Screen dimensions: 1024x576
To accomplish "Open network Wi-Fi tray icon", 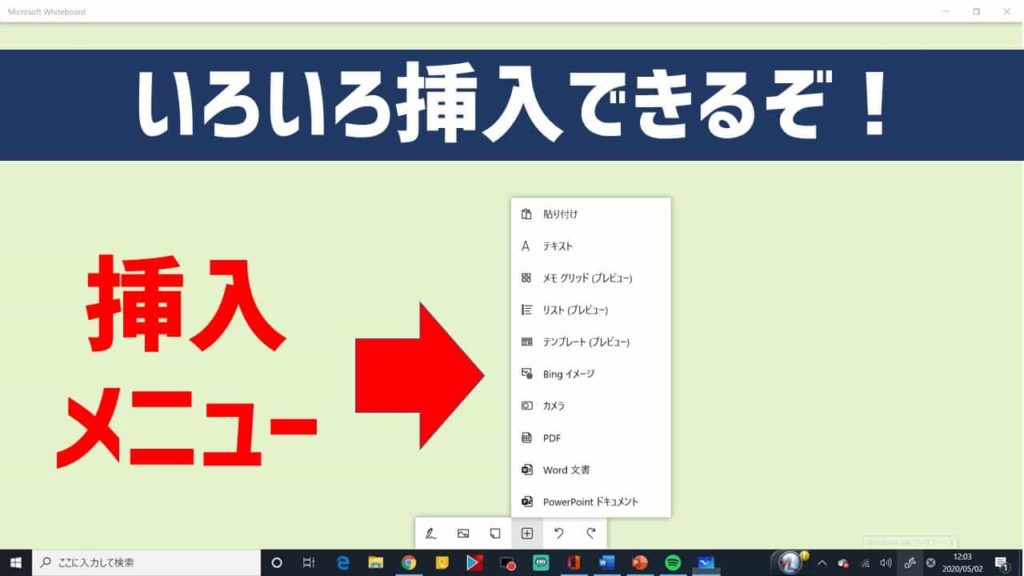I will pos(865,563).
